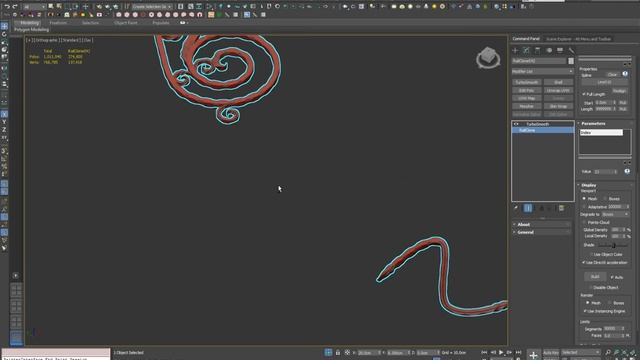Click the X axis constraint in left toolbar

[x=4, y=114]
